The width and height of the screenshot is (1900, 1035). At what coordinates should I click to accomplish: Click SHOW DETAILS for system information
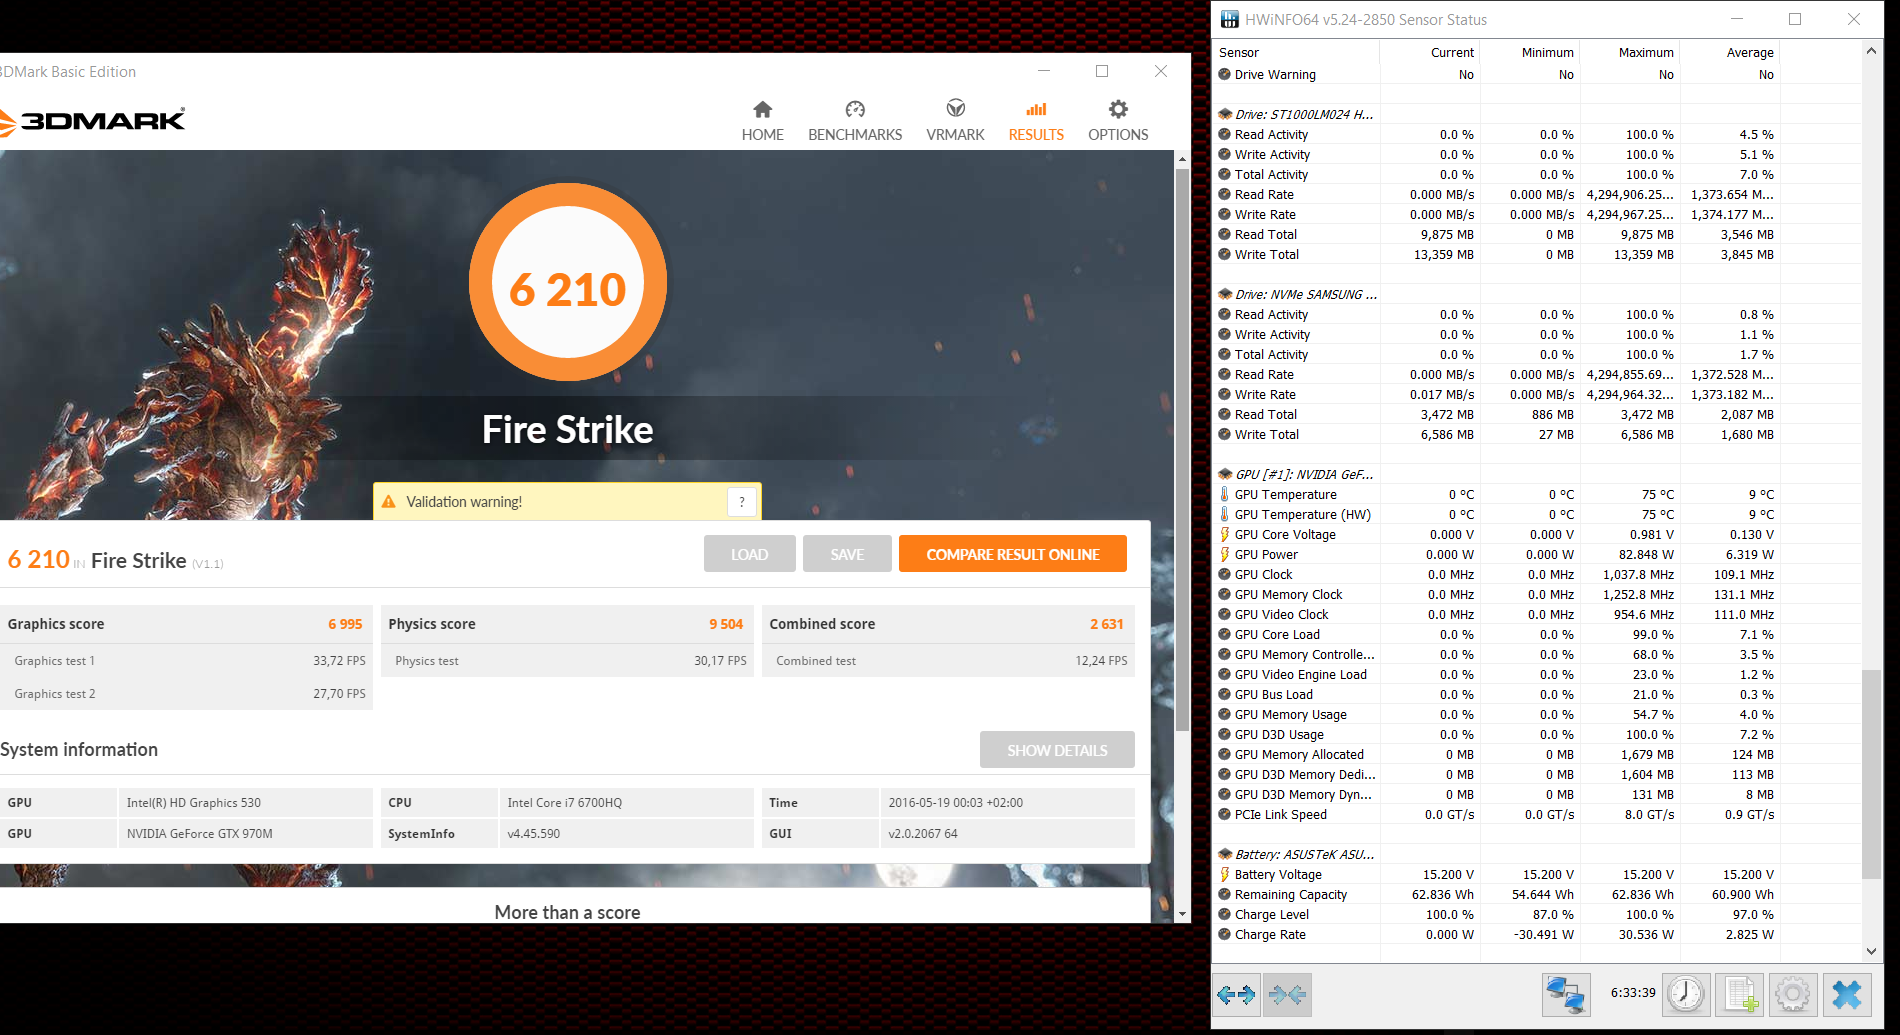click(x=1057, y=750)
